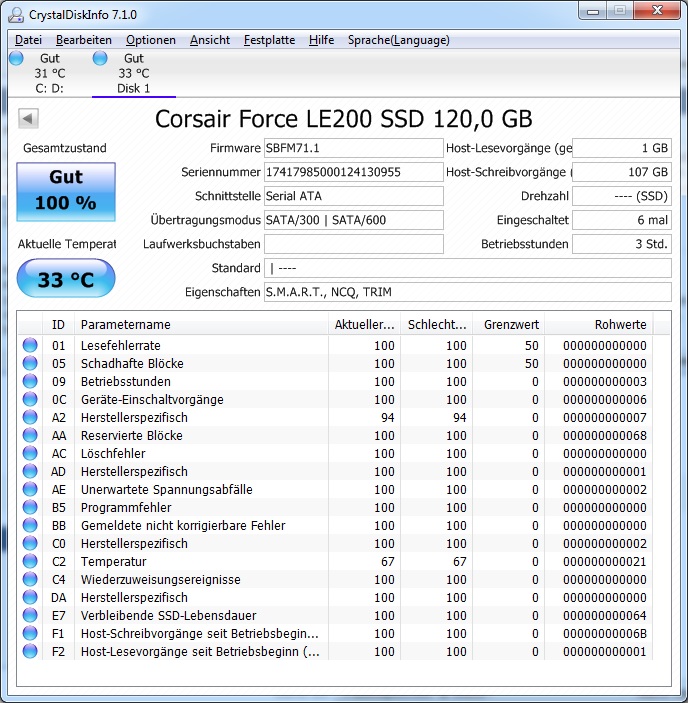Click the Corsair Force LE200 SSD title

pyautogui.click(x=343, y=119)
